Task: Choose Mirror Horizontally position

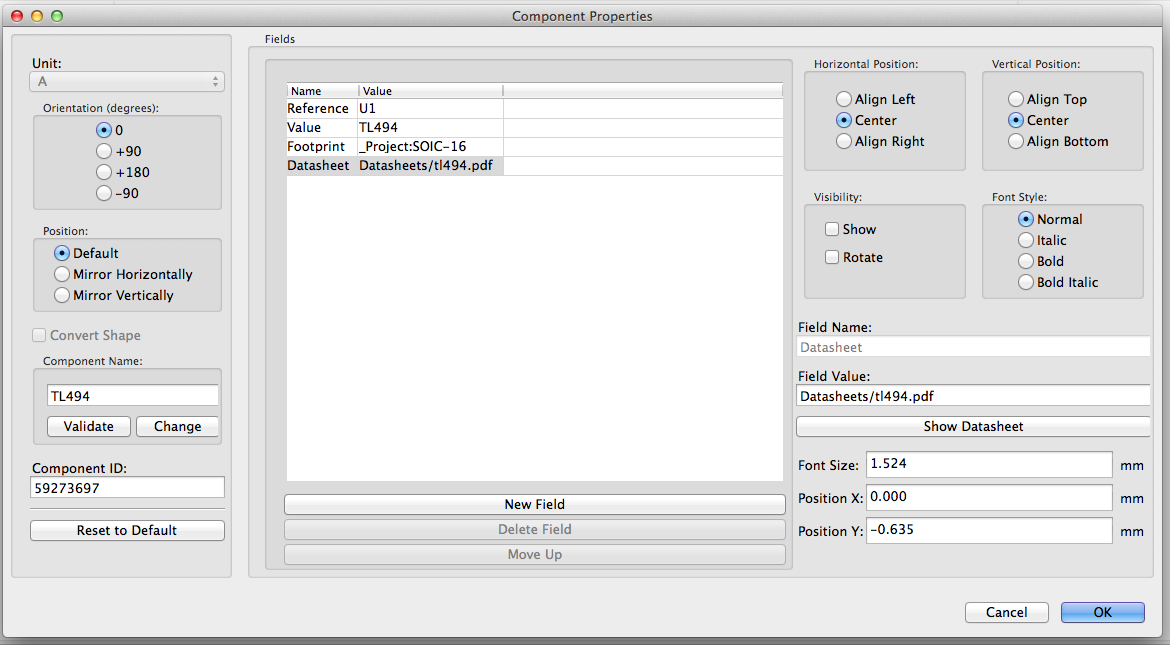Action: click(62, 274)
